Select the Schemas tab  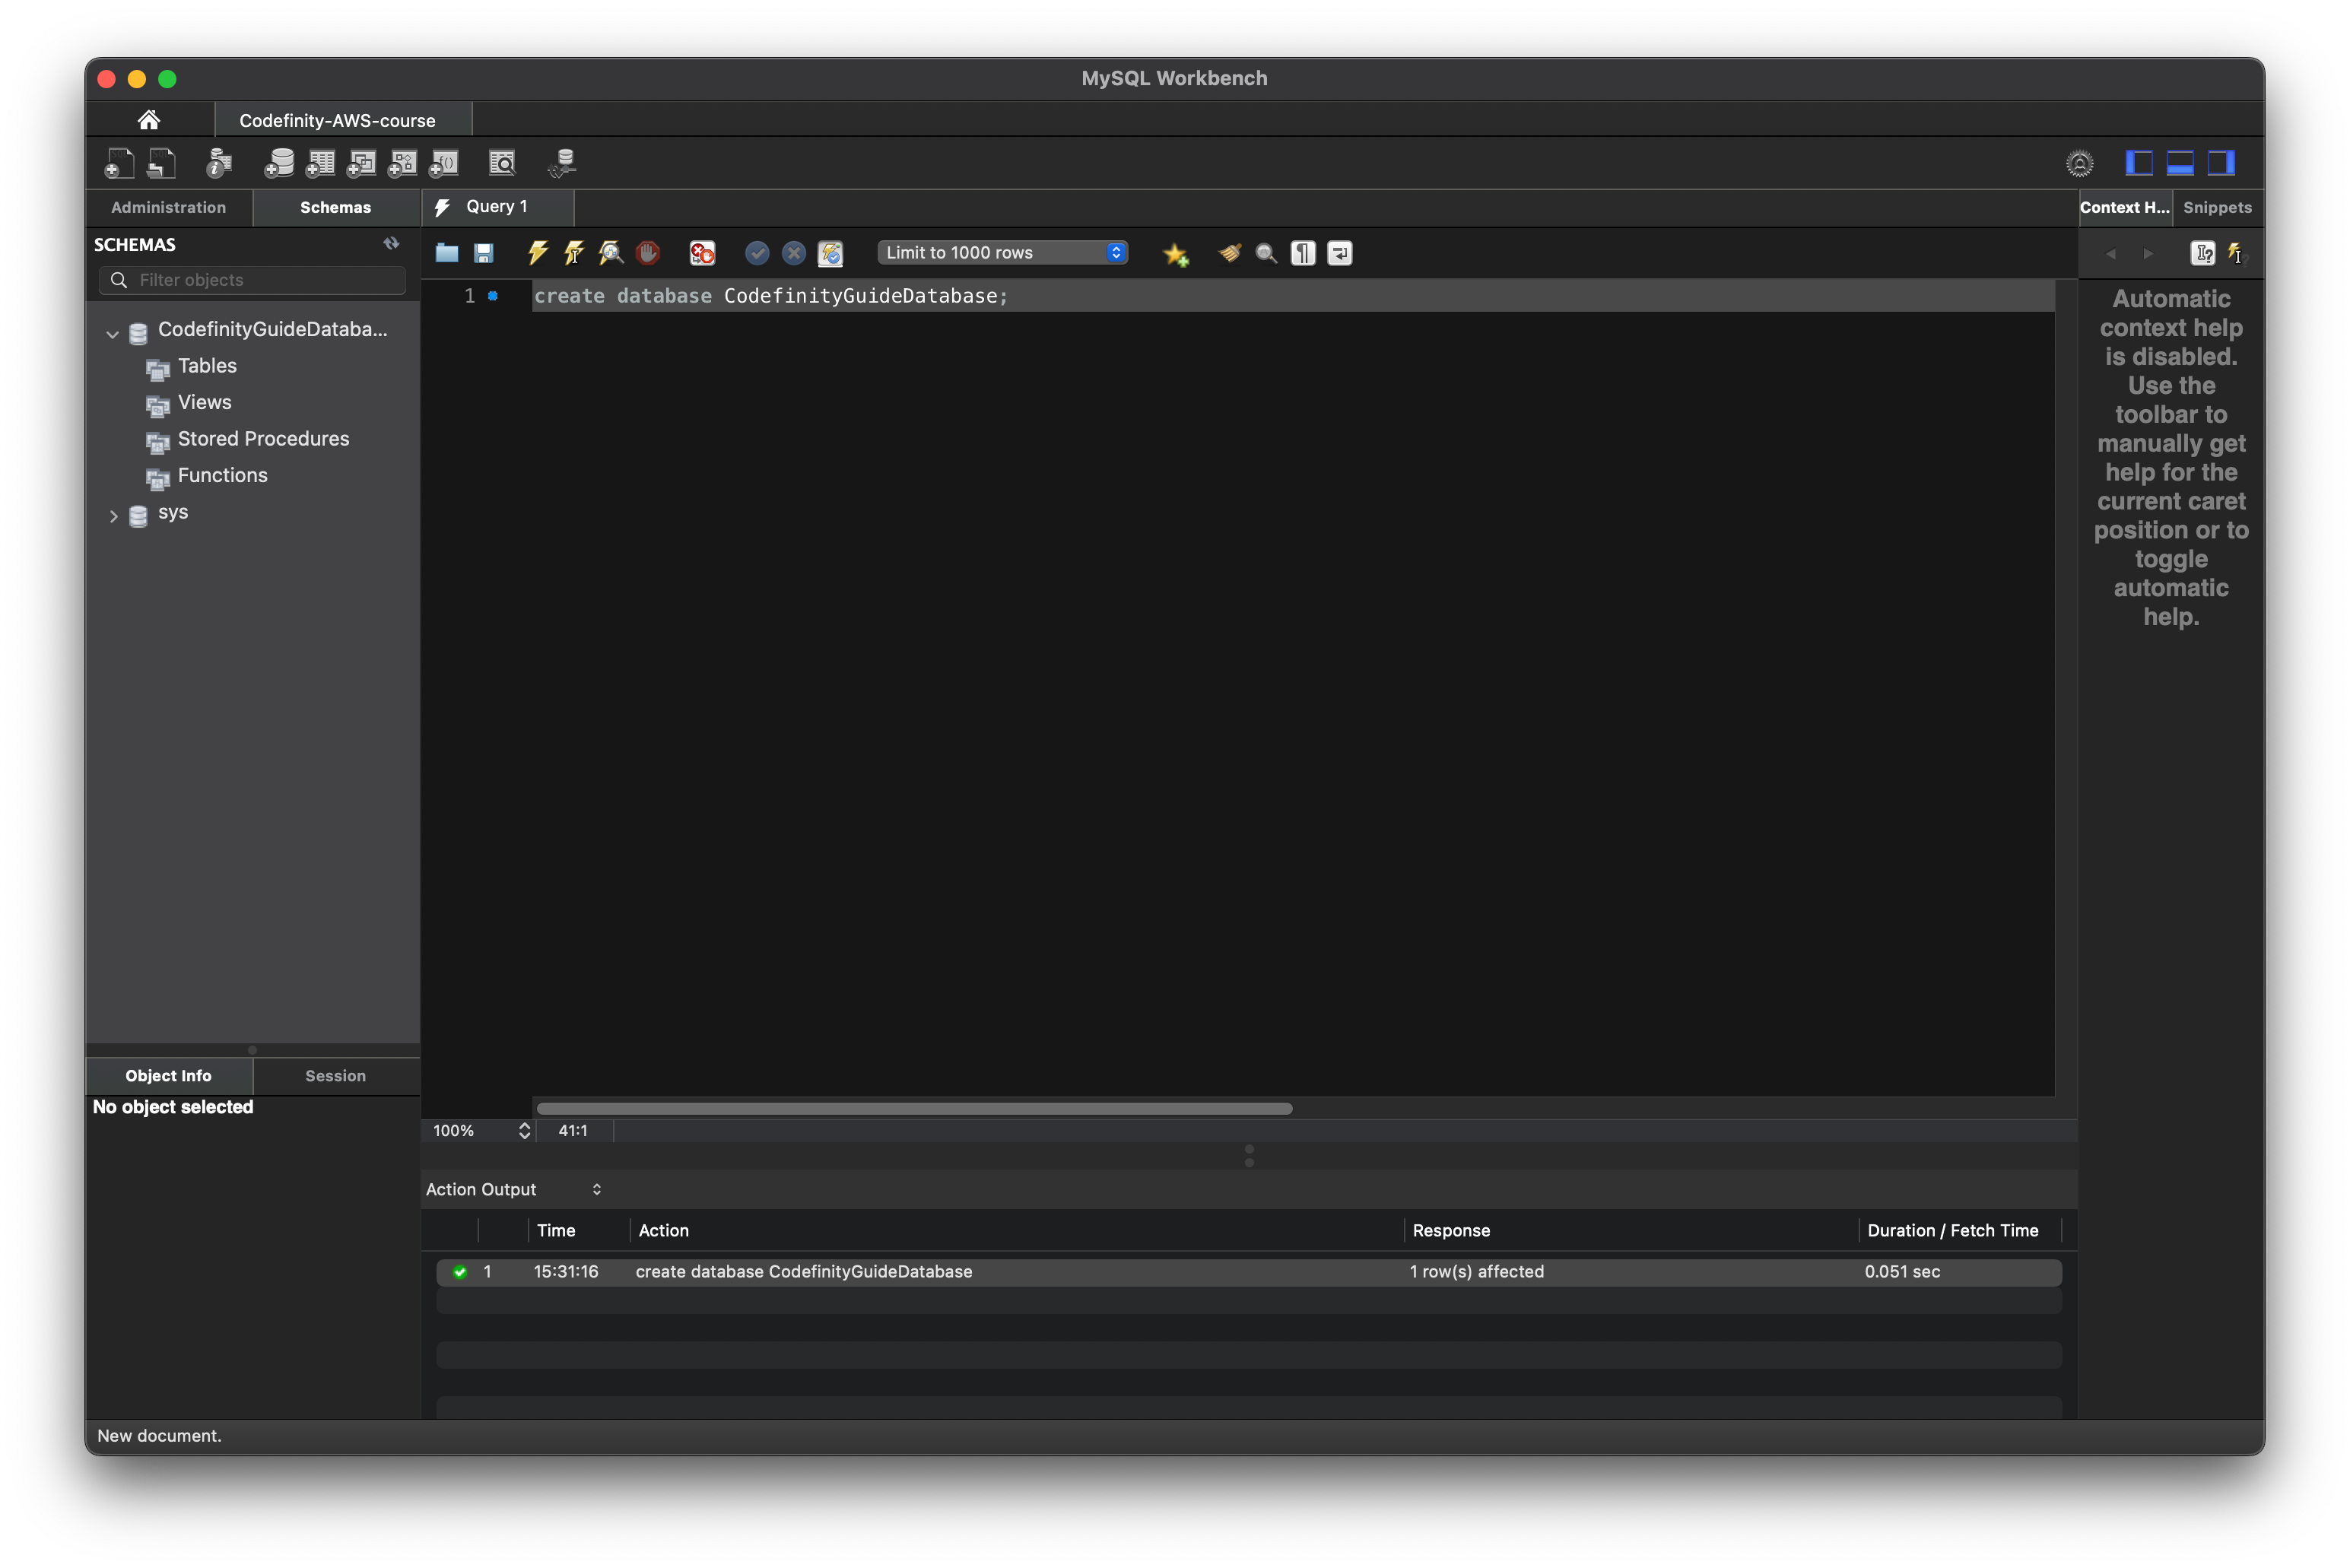[x=336, y=207]
